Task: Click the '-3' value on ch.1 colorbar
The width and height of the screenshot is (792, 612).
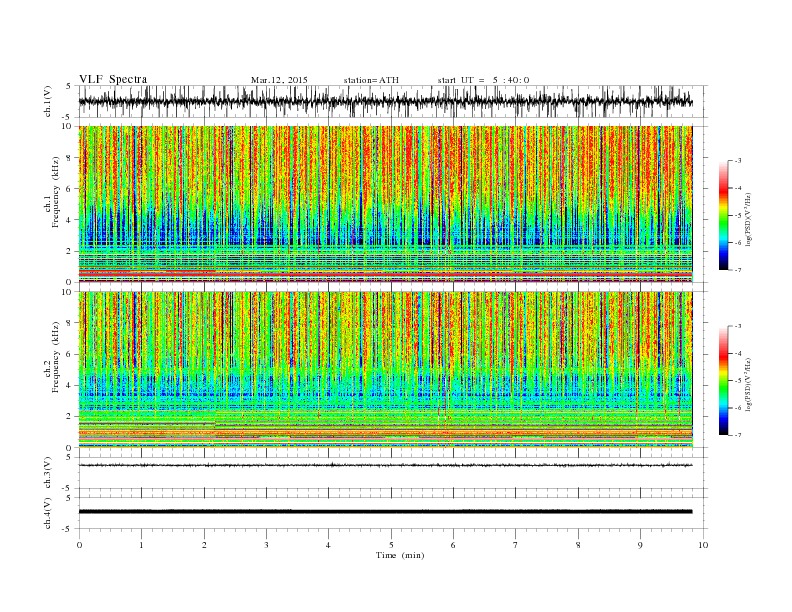Action: [x=737, y=161]
